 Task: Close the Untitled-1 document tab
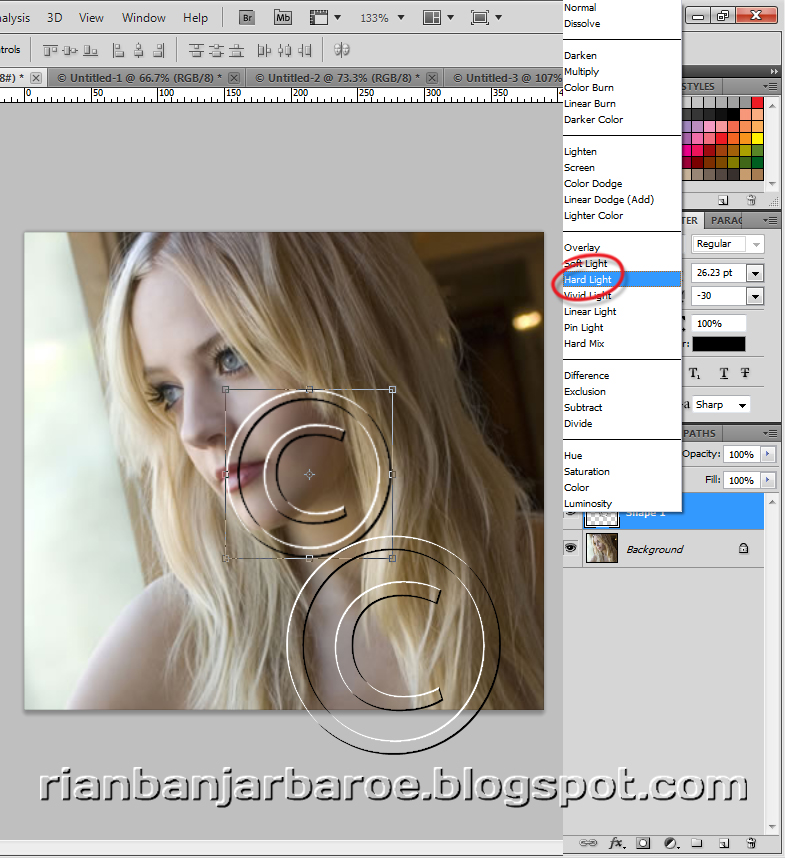(234, 78)
